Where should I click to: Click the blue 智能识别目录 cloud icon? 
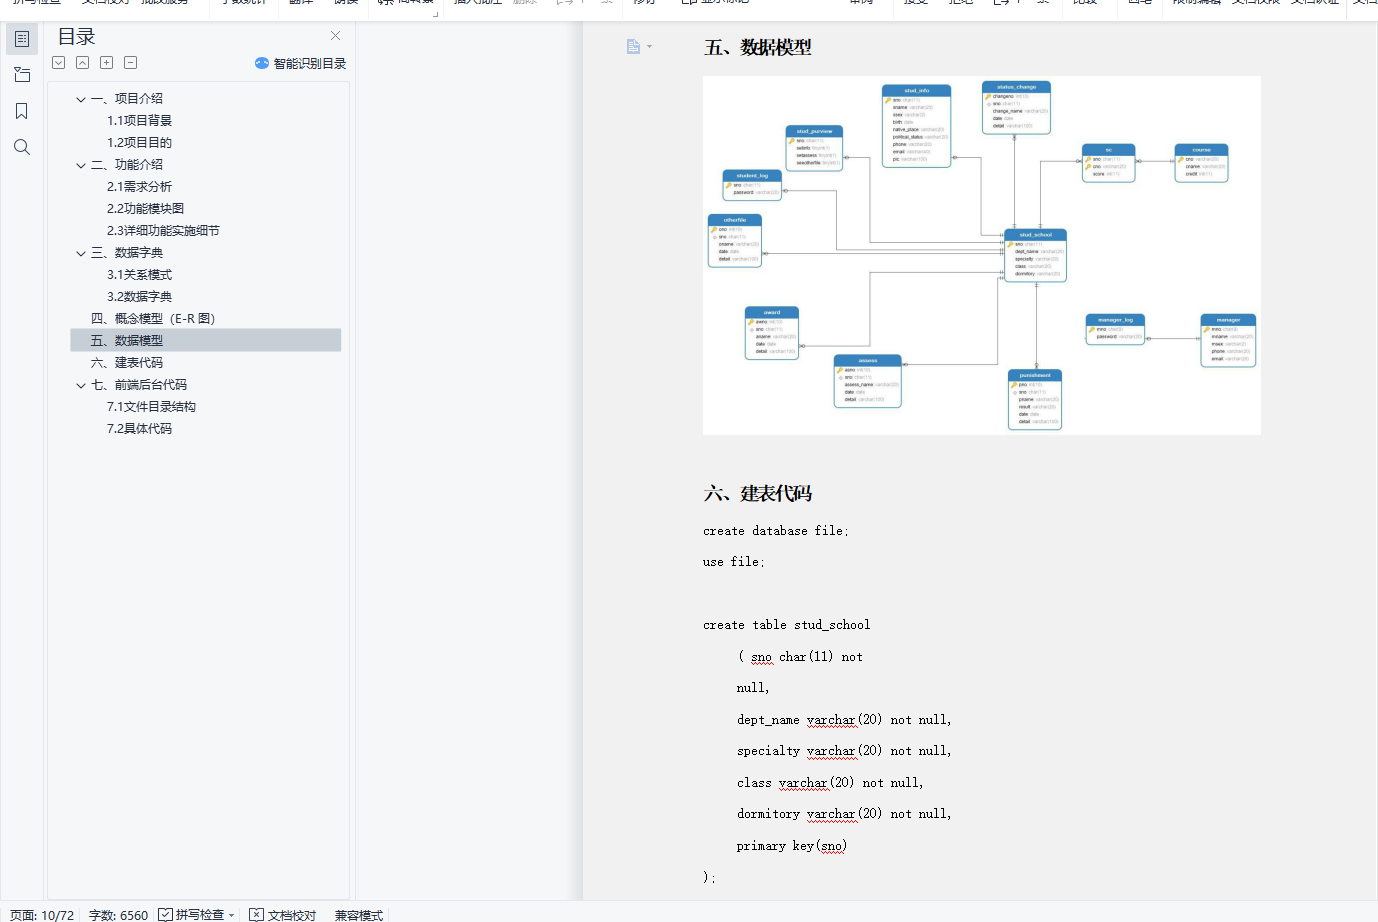[x=262, y=63]
